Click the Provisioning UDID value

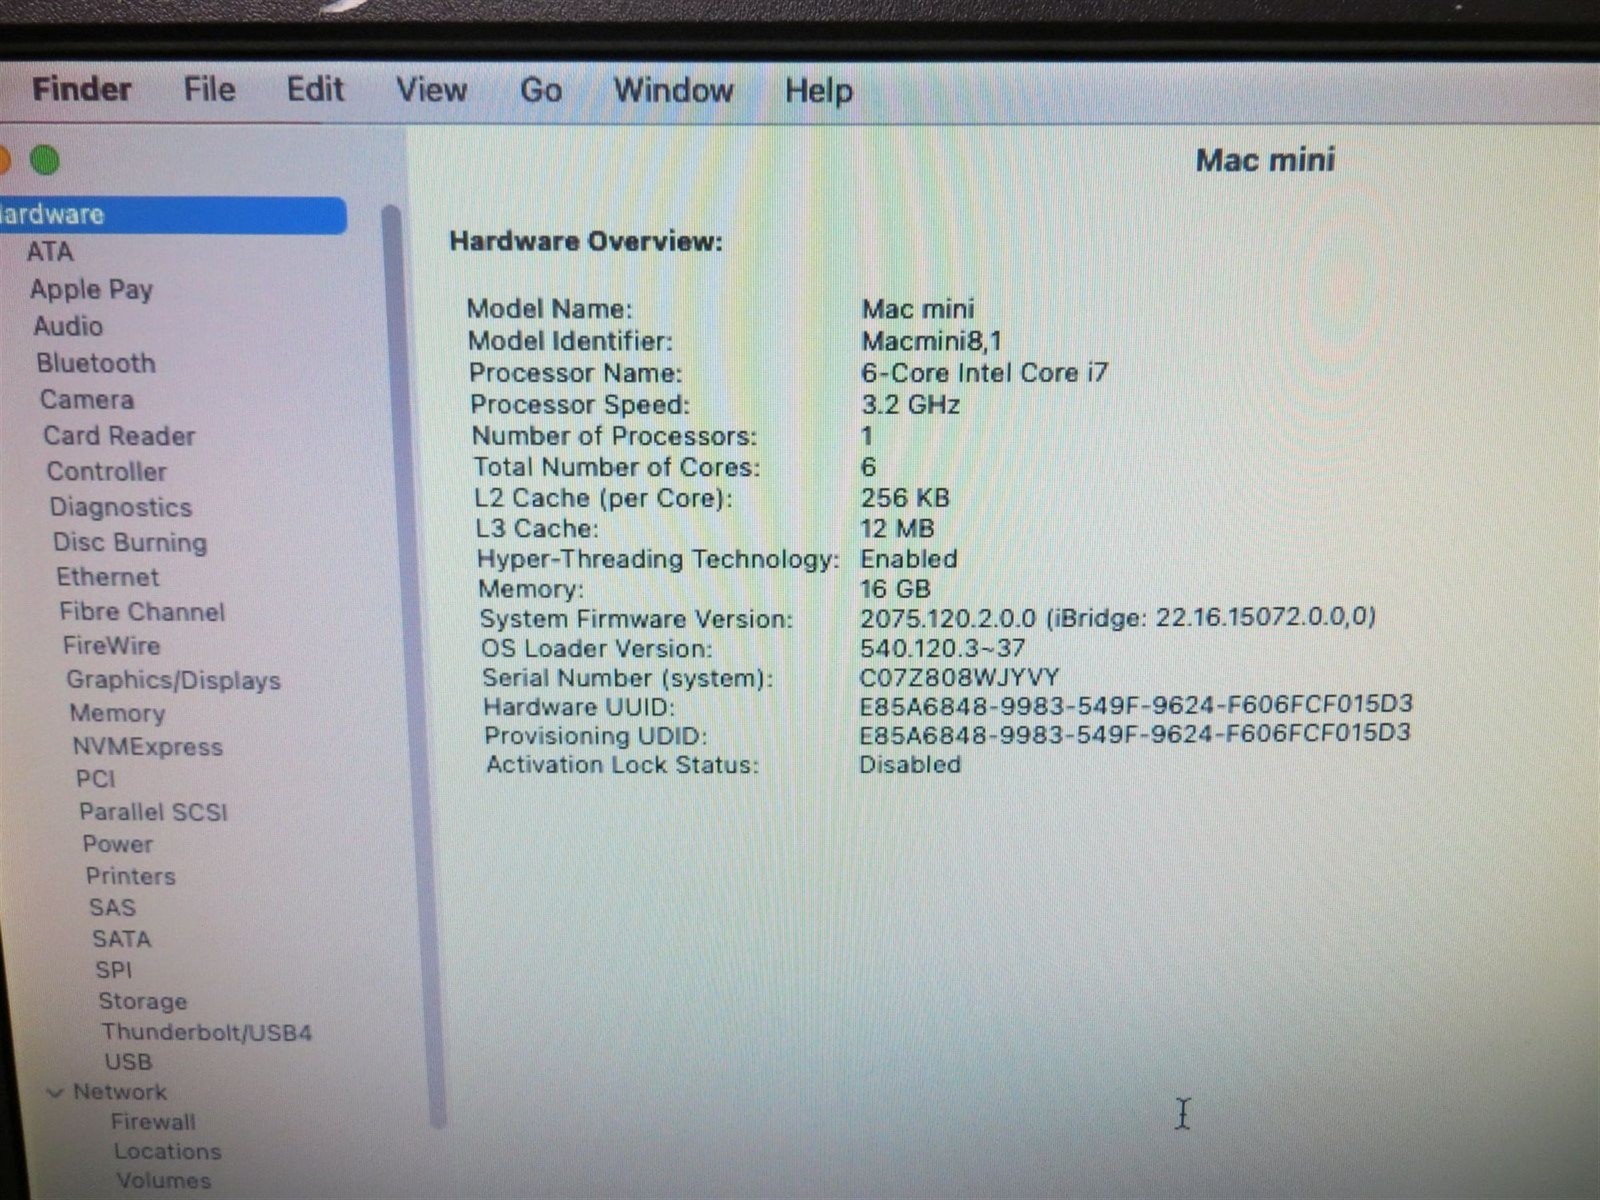pyautogui.click(x=1135, y=733)
